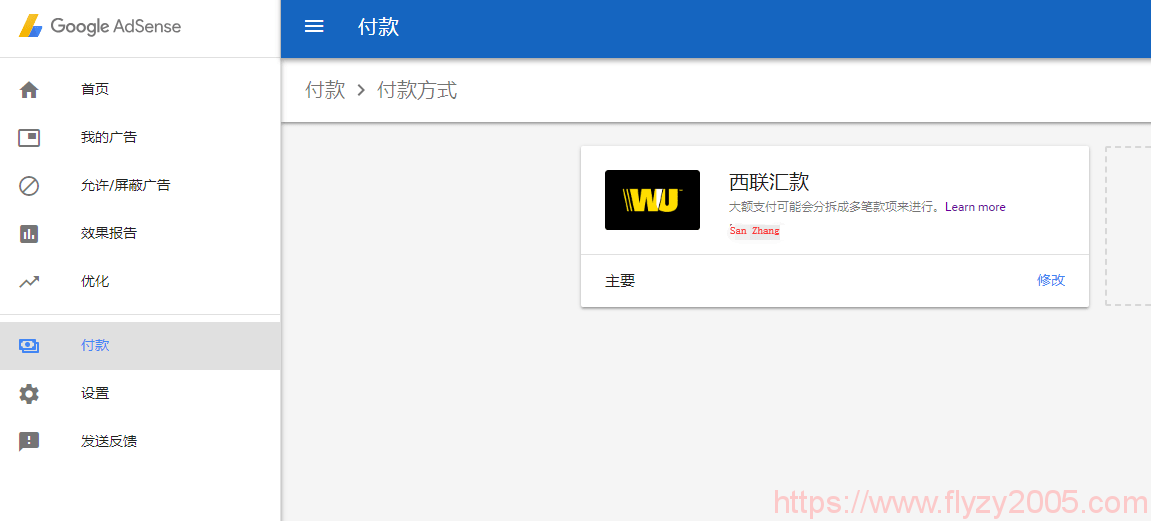Open the Learn more link
The height and width of the screenshot is (521, 1151).
(975, 207)
